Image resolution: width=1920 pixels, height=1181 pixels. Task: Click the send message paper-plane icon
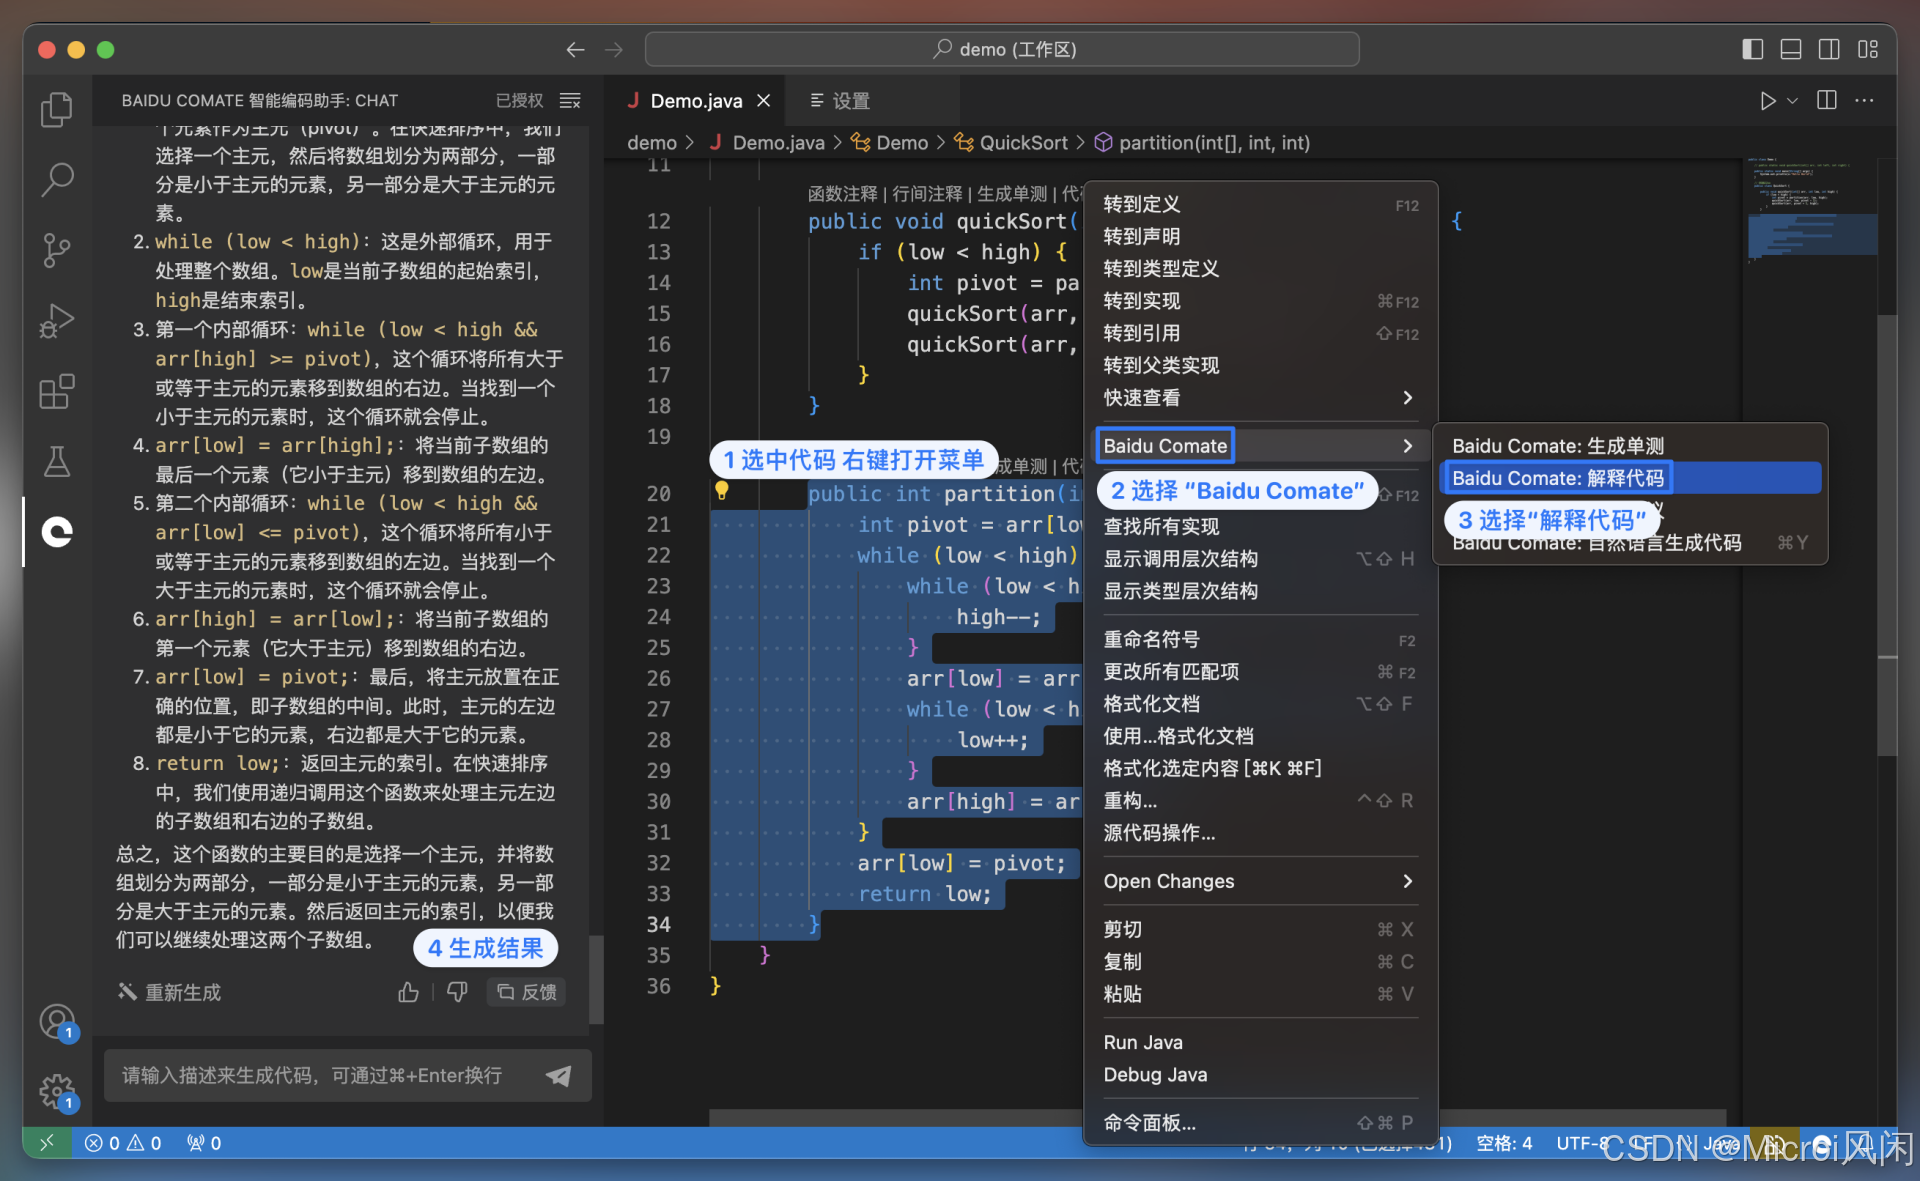559,1075
